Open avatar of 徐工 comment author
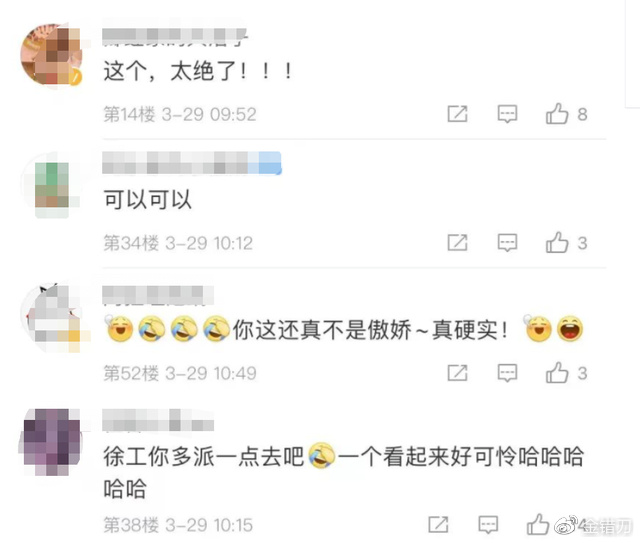This screenshot has height=543, width=640. (52, 441)
